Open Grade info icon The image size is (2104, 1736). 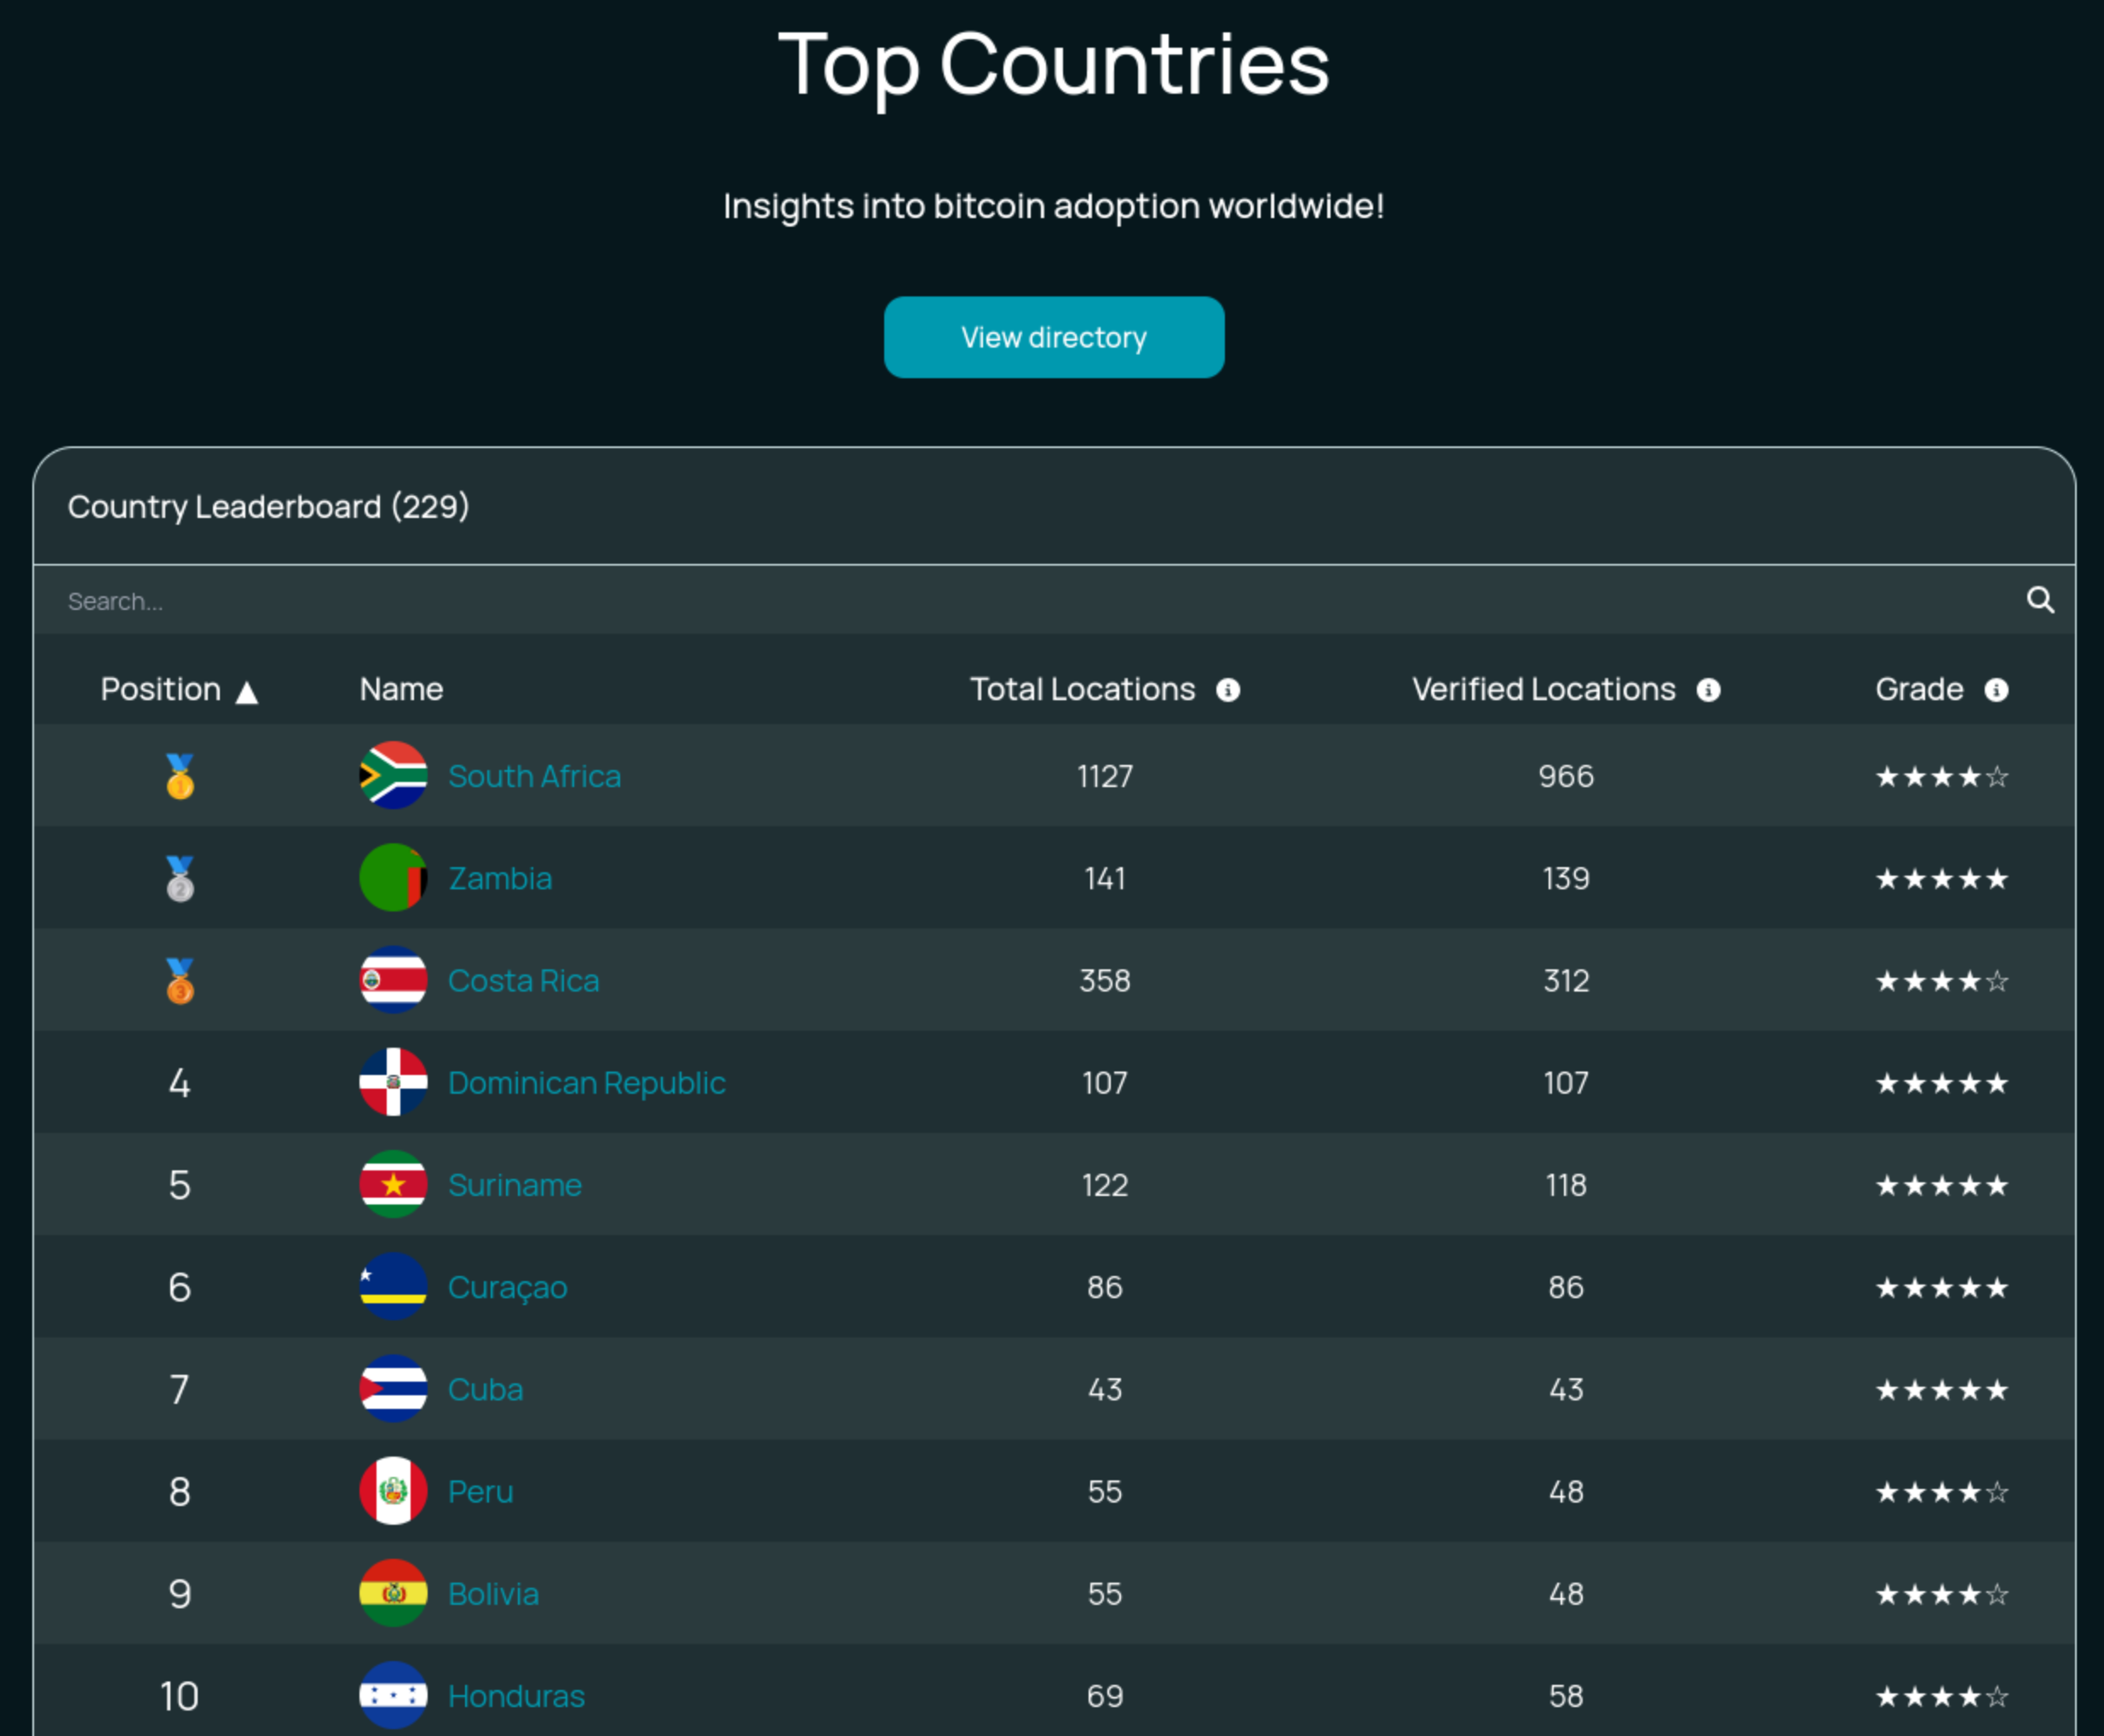(x=1996, y=690)
